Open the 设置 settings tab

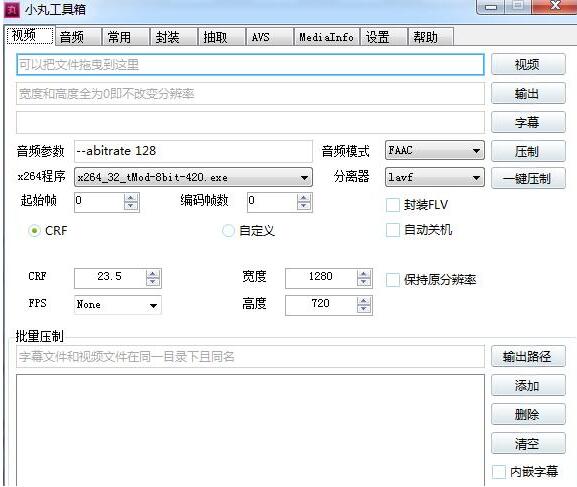[x=383, y=37]
